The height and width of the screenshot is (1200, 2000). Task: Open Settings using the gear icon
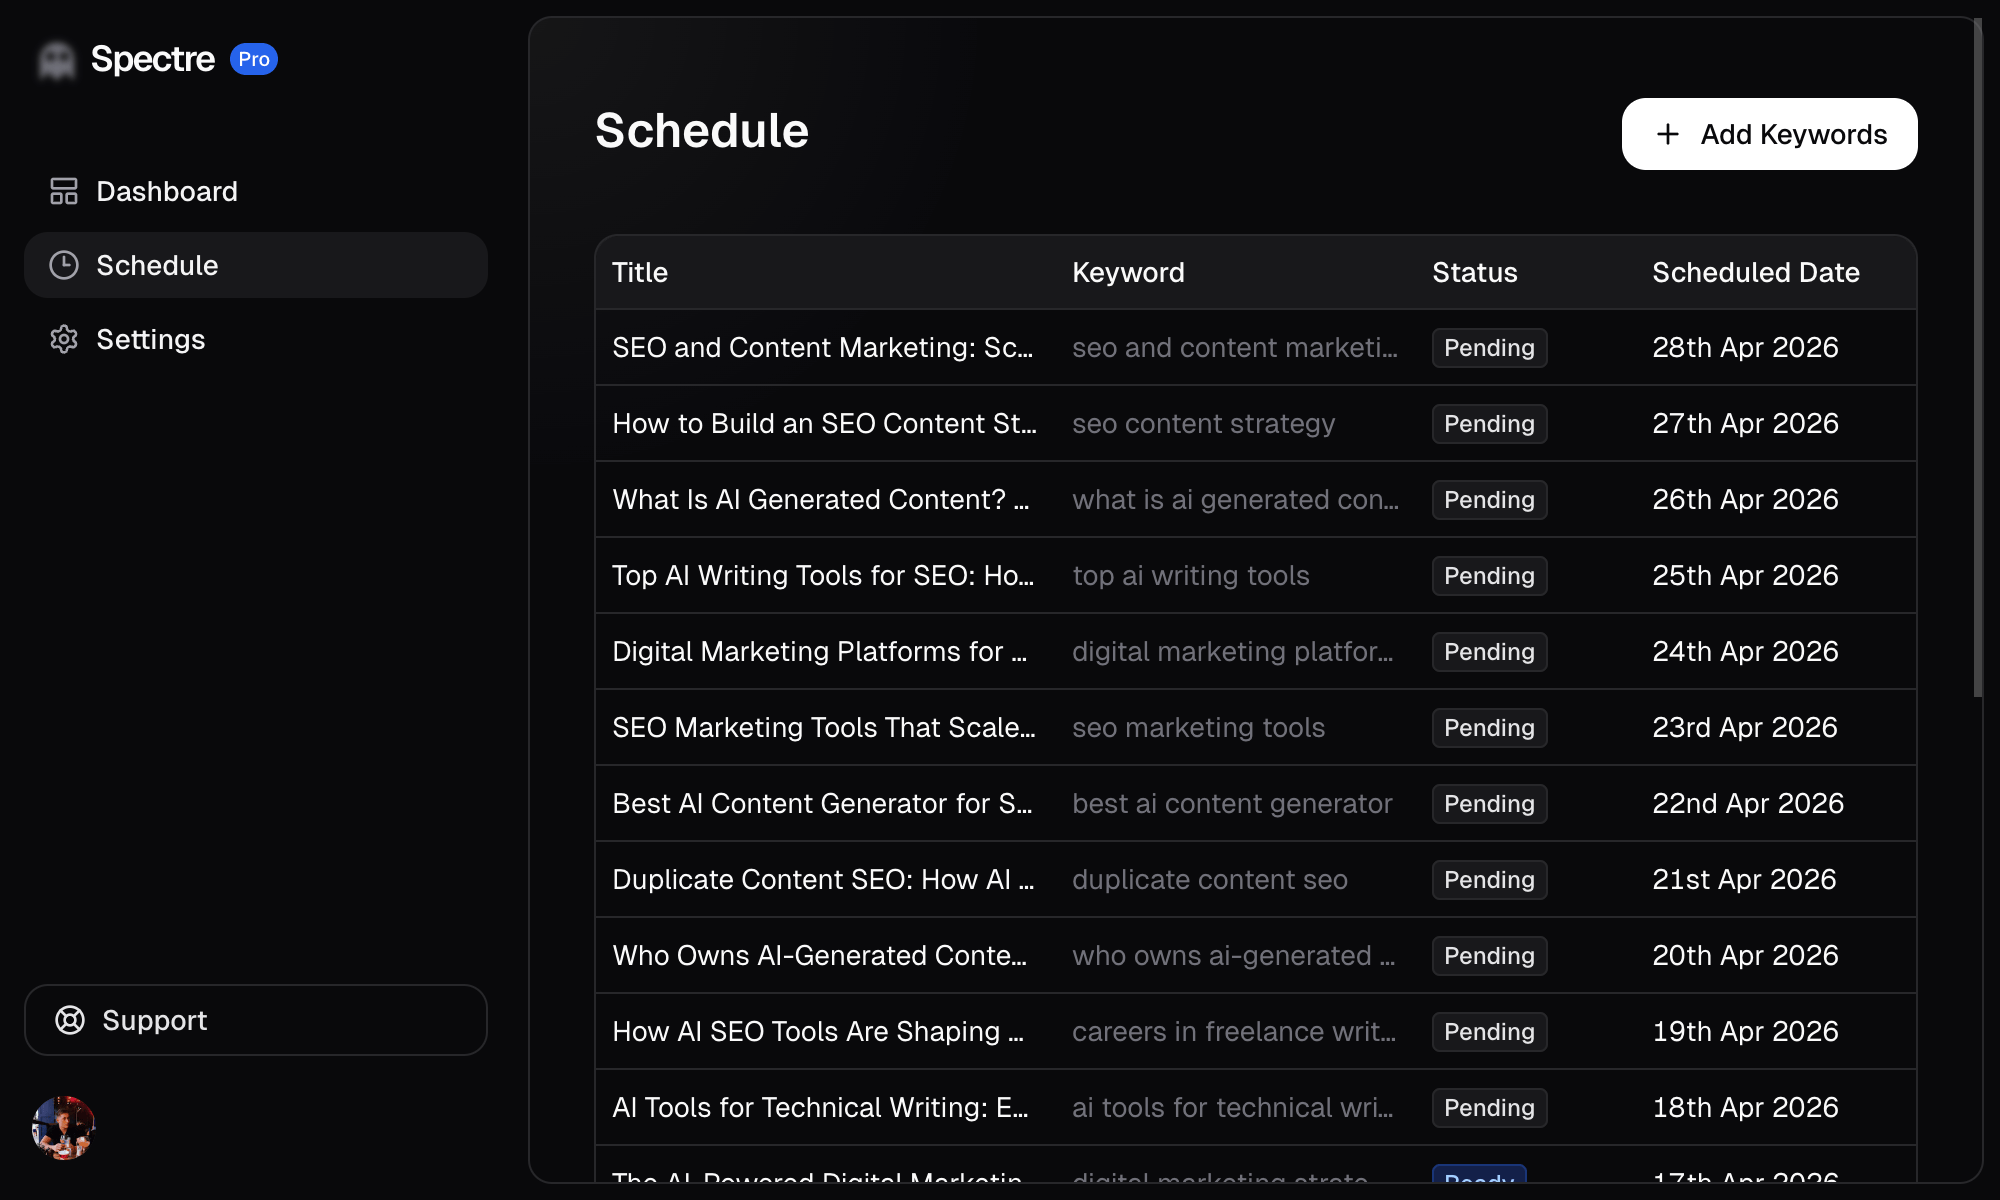(63, 339)
